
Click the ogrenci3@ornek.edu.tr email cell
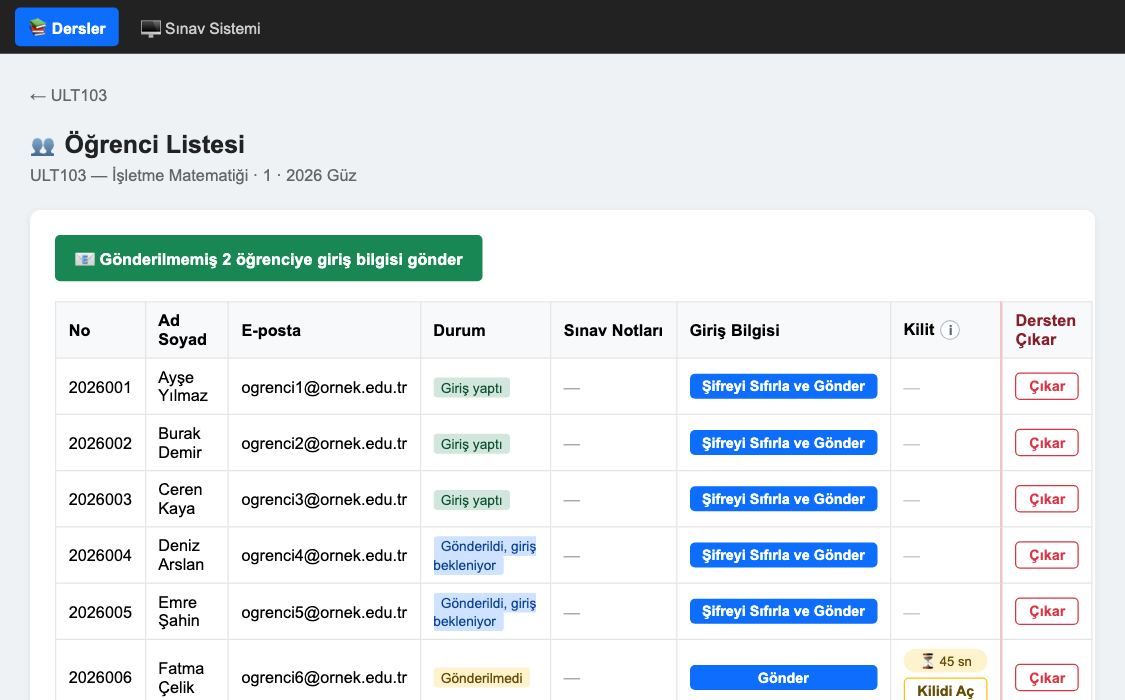pyautogui.click(x=324, y=499)
